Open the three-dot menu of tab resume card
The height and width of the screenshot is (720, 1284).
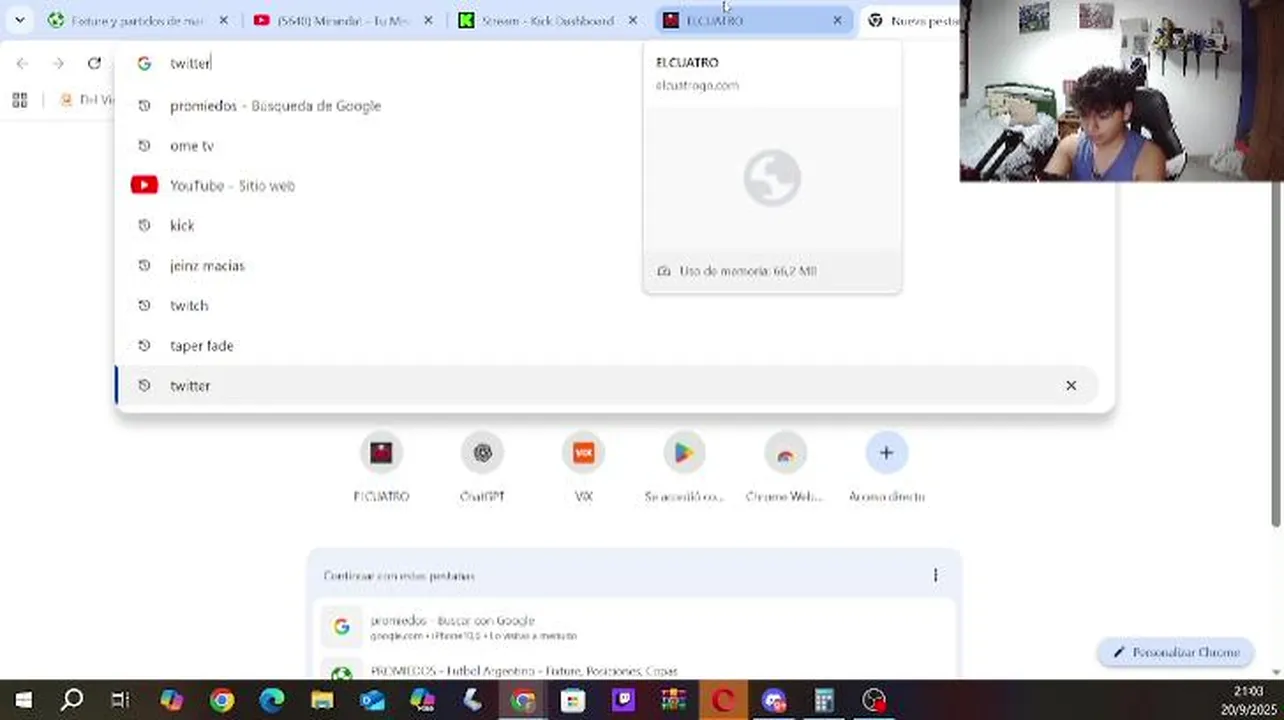935,575
